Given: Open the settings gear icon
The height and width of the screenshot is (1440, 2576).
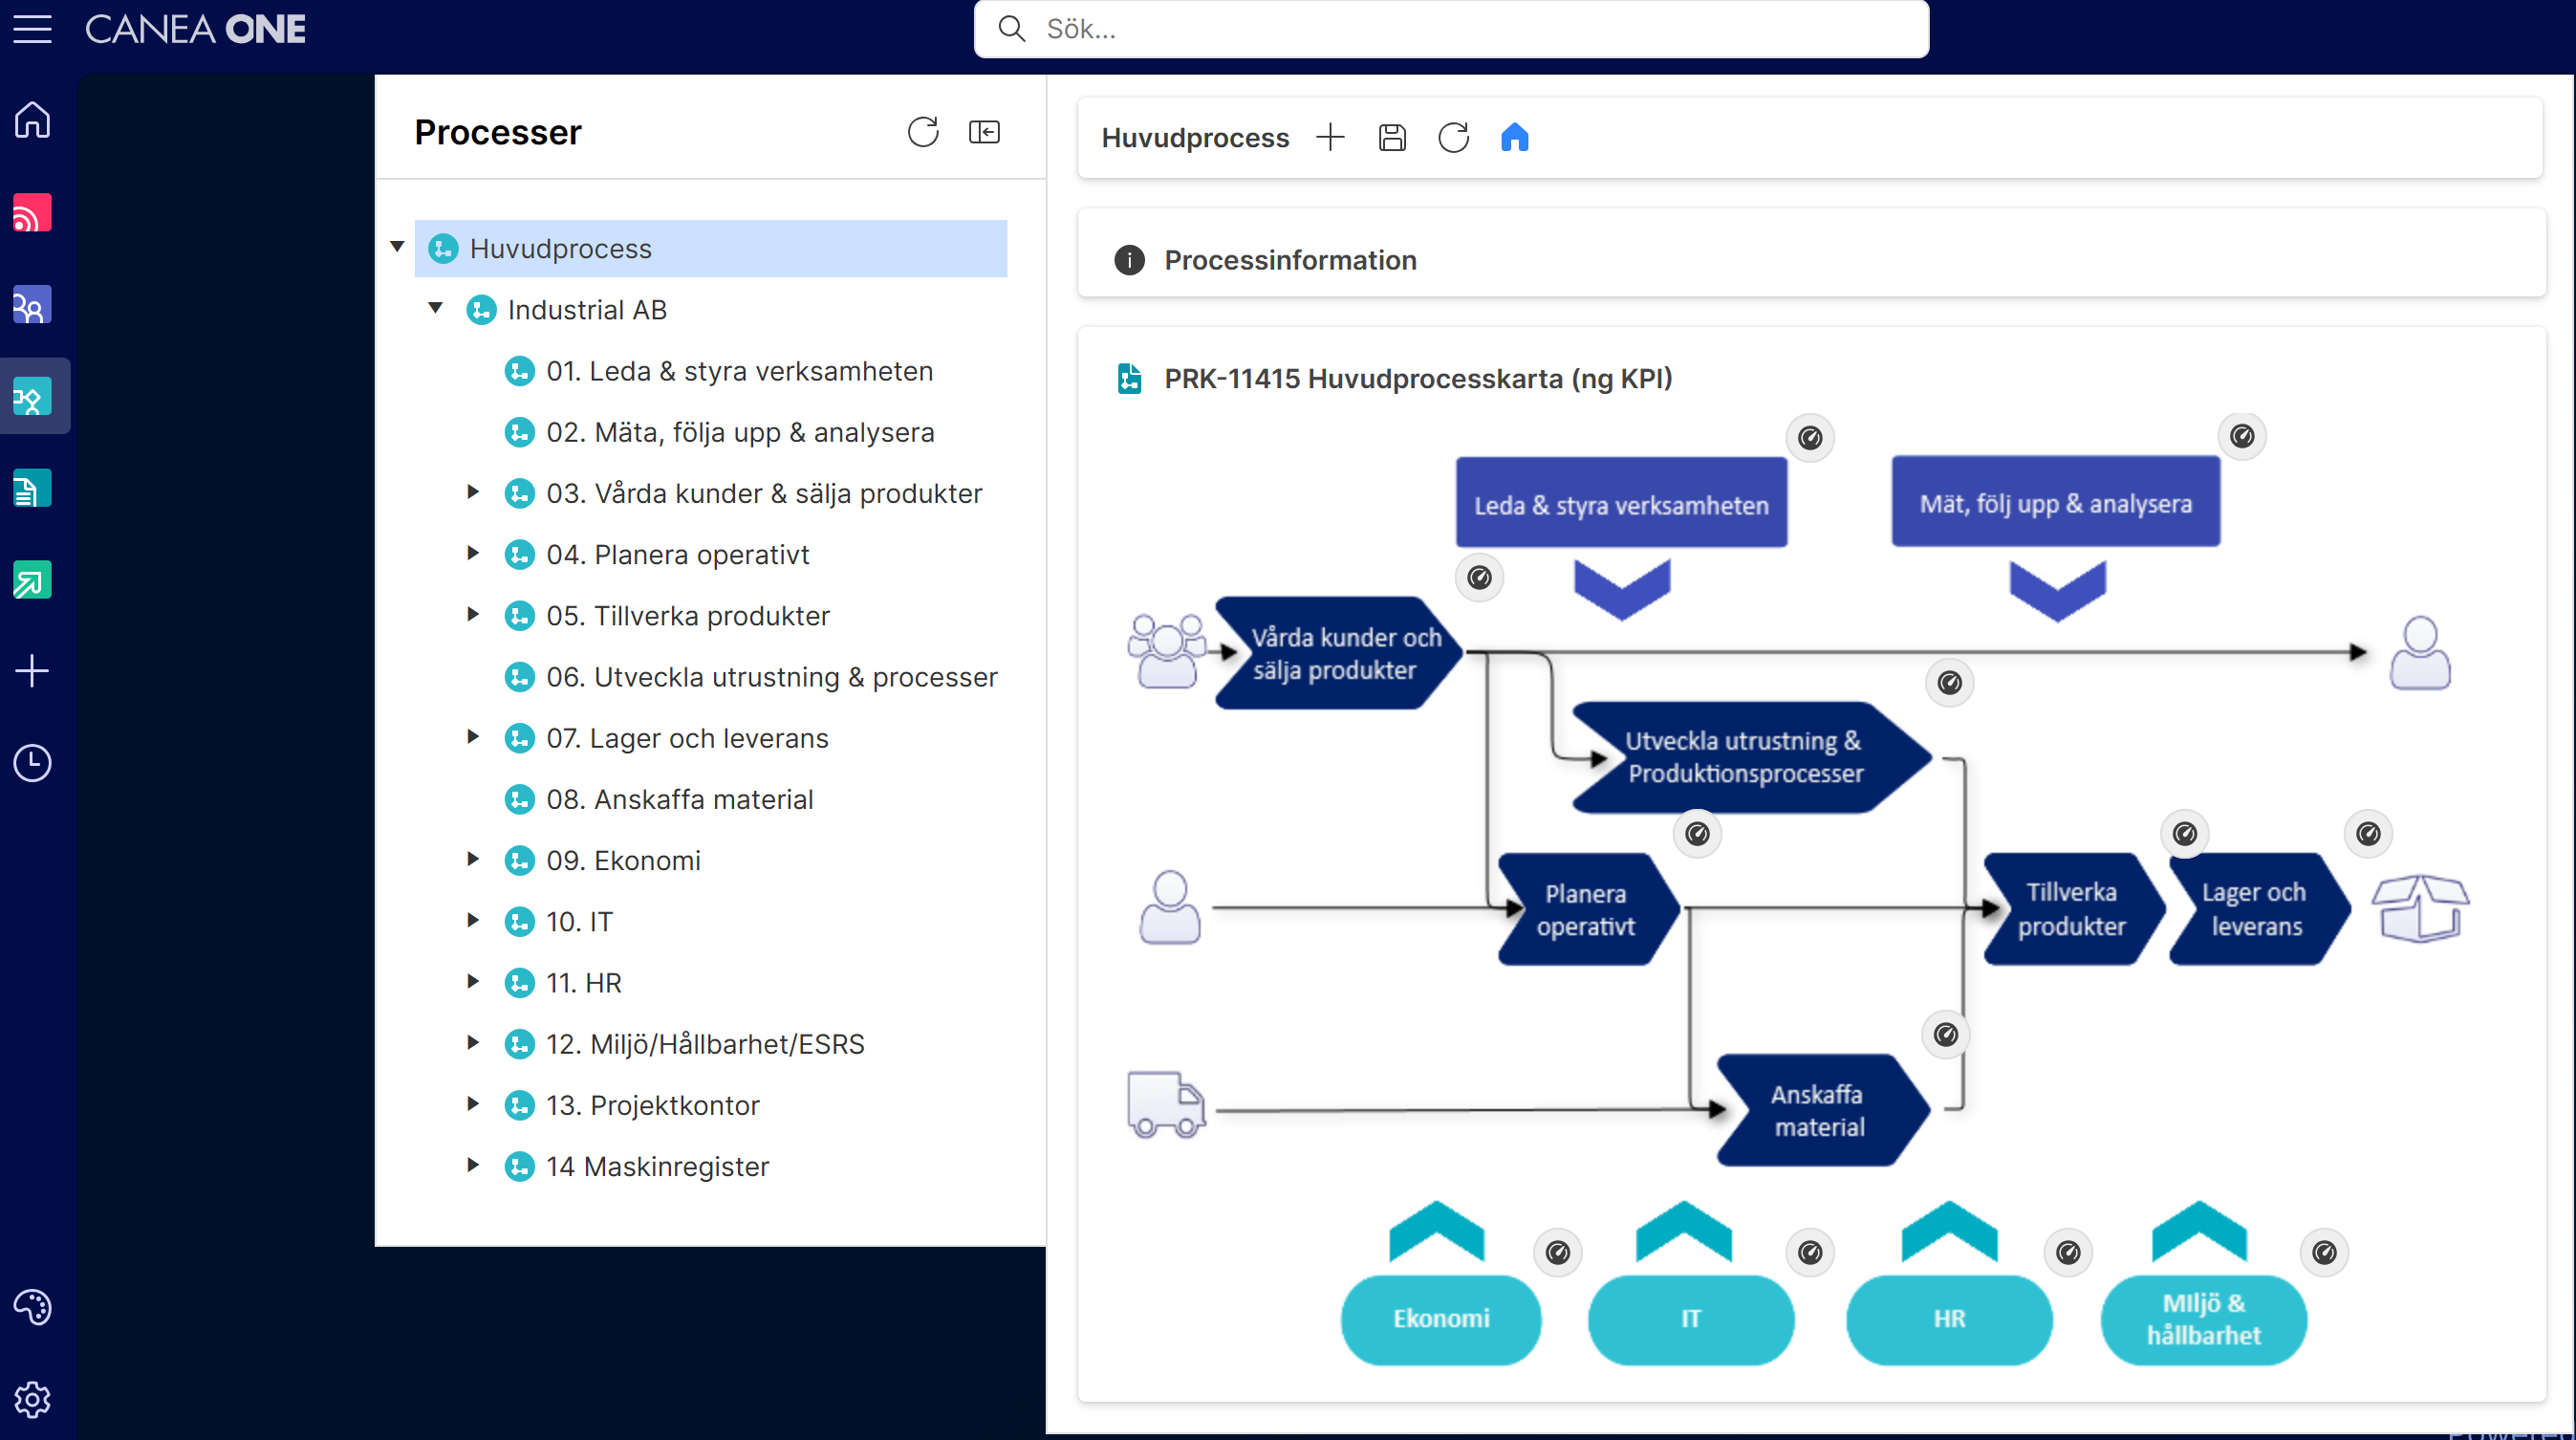Looking at the screenshot, I should tap(32, 1399).
